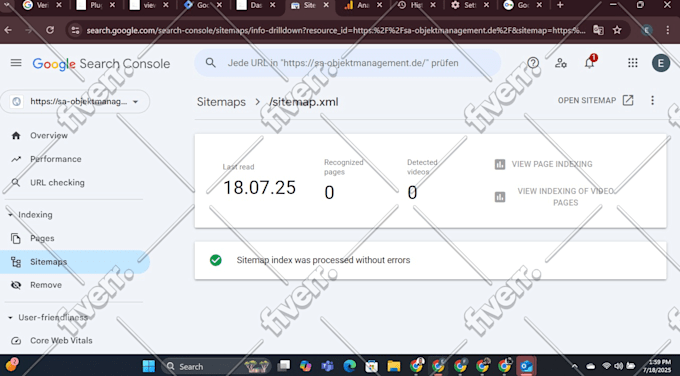Click the URL checking magnifier icon
The image size is (680, 376).
pyautogui.click(x=16, y=183)
